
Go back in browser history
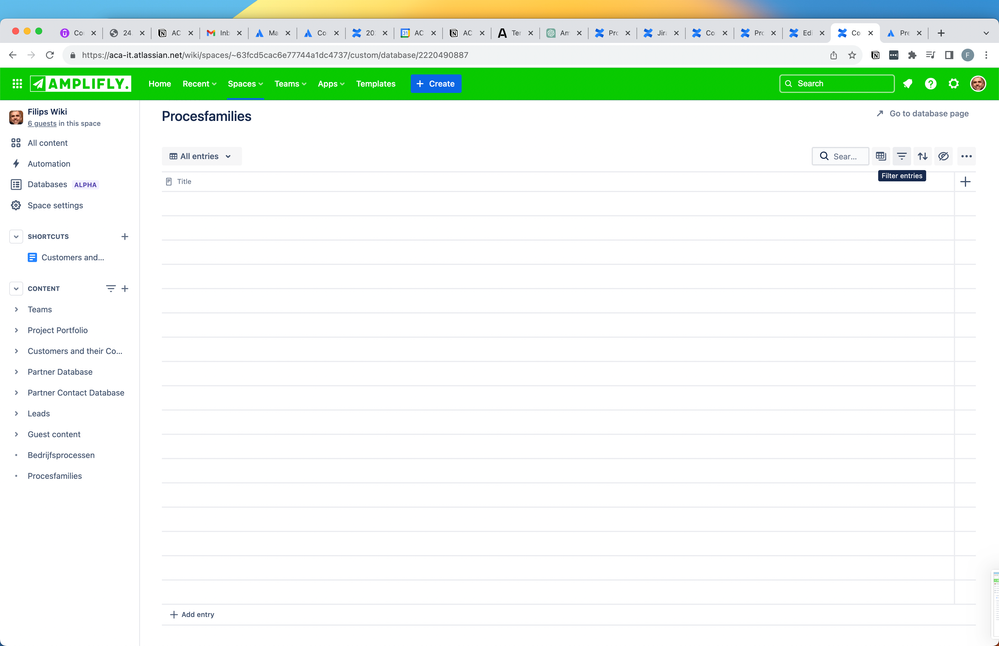(x=13, y=55)
